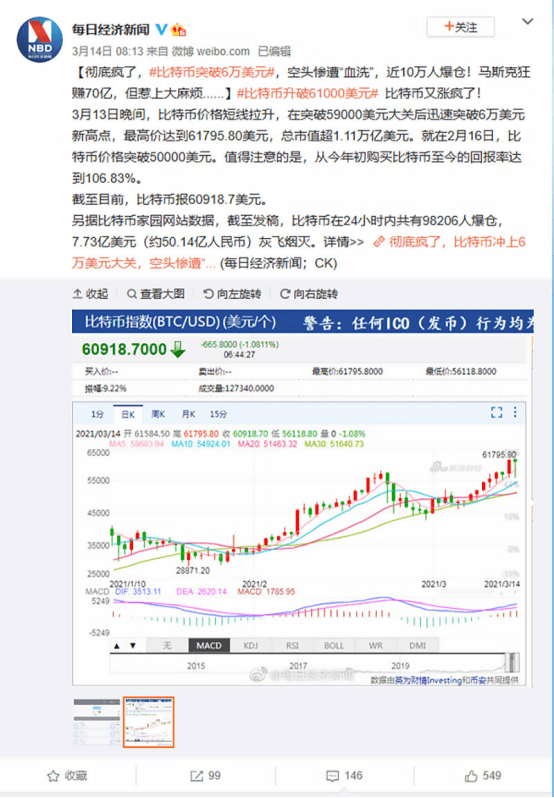Click the 2015 timeline marker

pyautogui.click(x=196, y=666)
